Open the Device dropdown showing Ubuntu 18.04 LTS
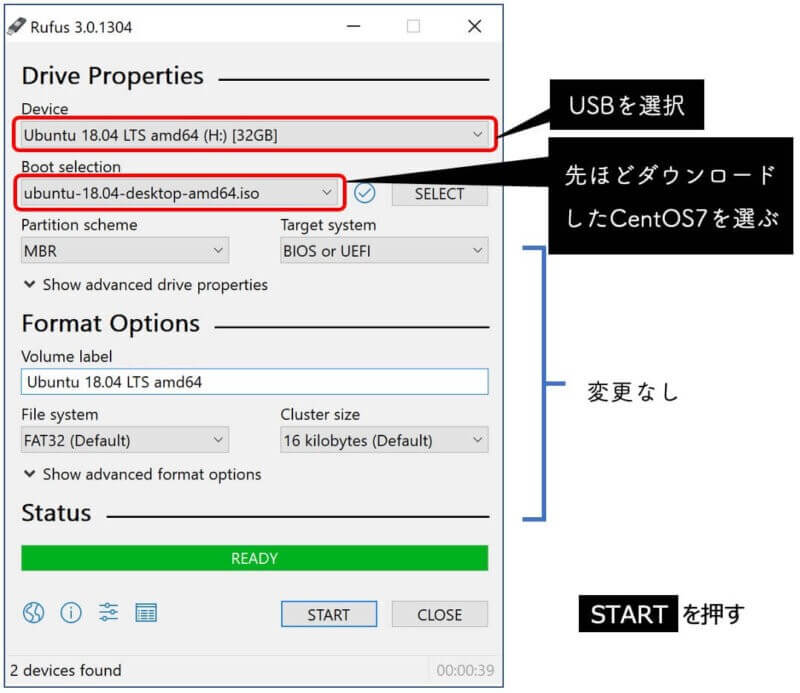 [x=254, y=135]
